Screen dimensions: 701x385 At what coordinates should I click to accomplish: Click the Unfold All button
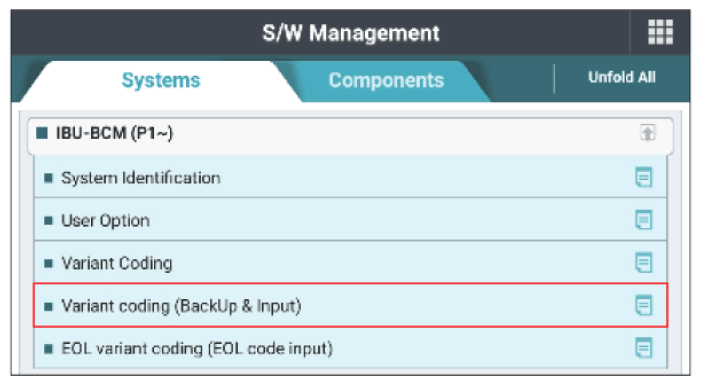point(621,77)
